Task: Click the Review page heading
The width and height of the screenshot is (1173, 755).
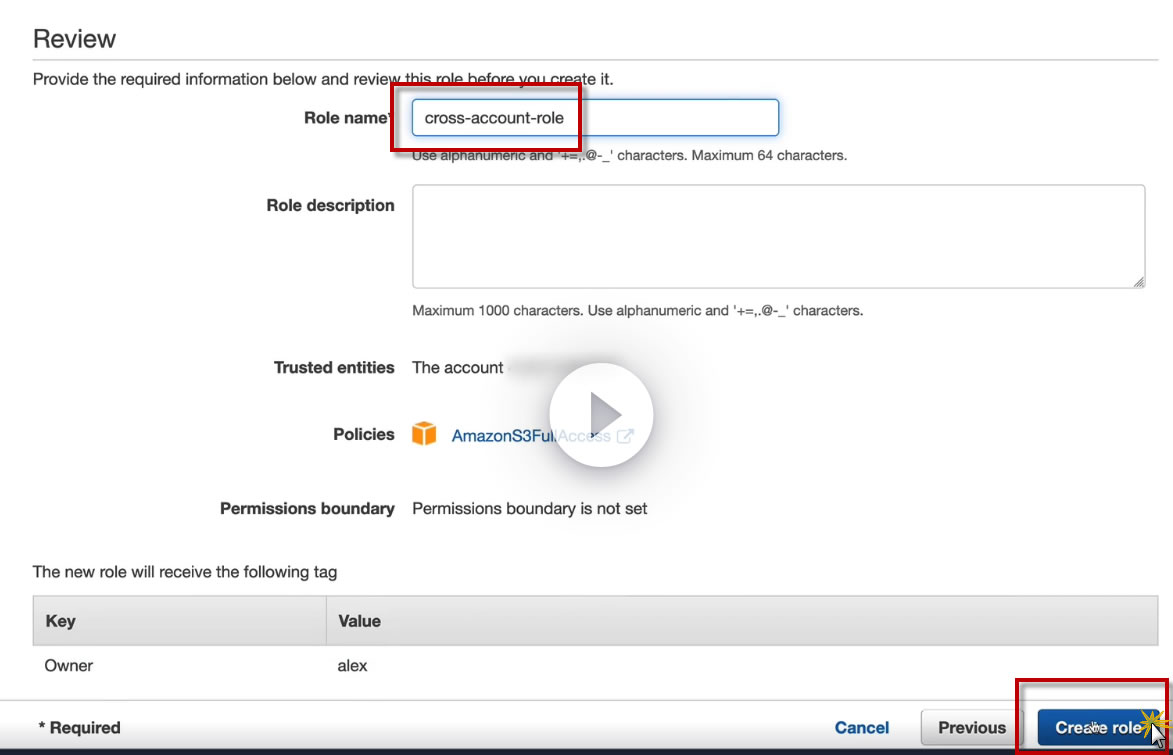Action: click(x=74, y=39)
